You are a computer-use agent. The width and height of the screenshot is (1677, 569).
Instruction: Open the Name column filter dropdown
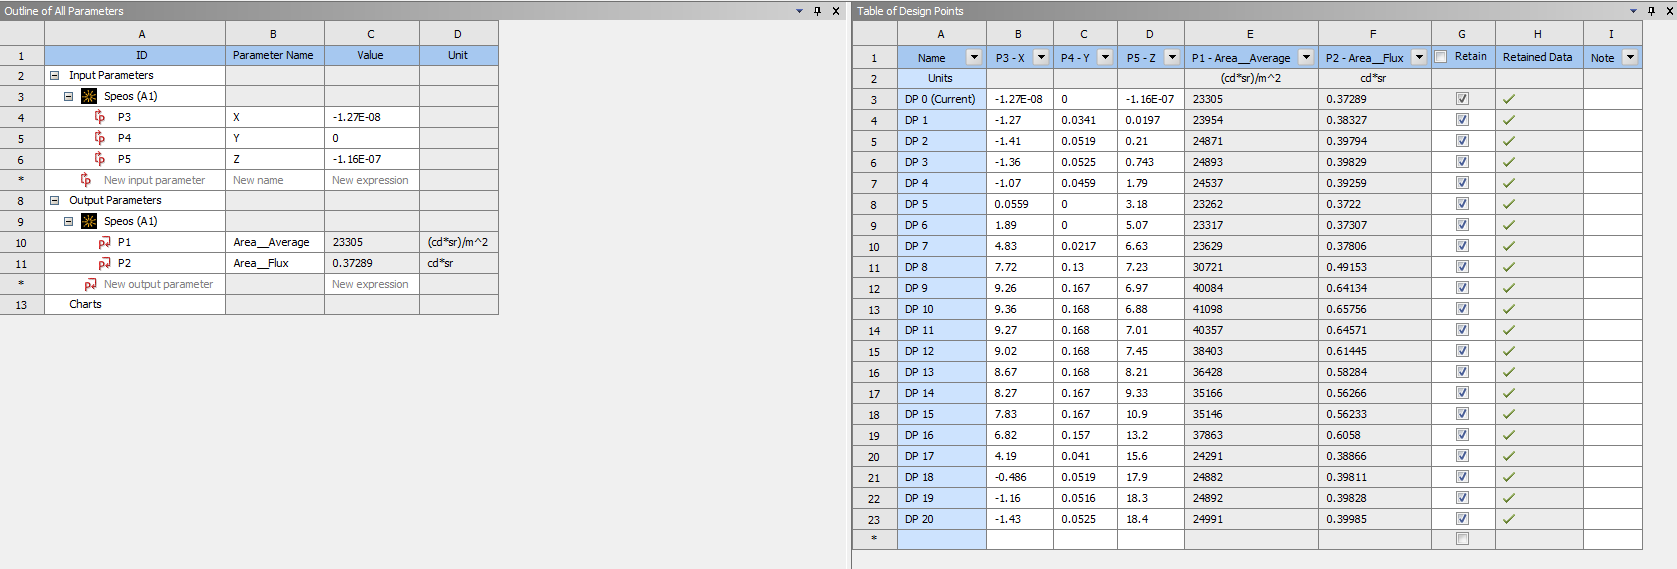tap(974, 57)
